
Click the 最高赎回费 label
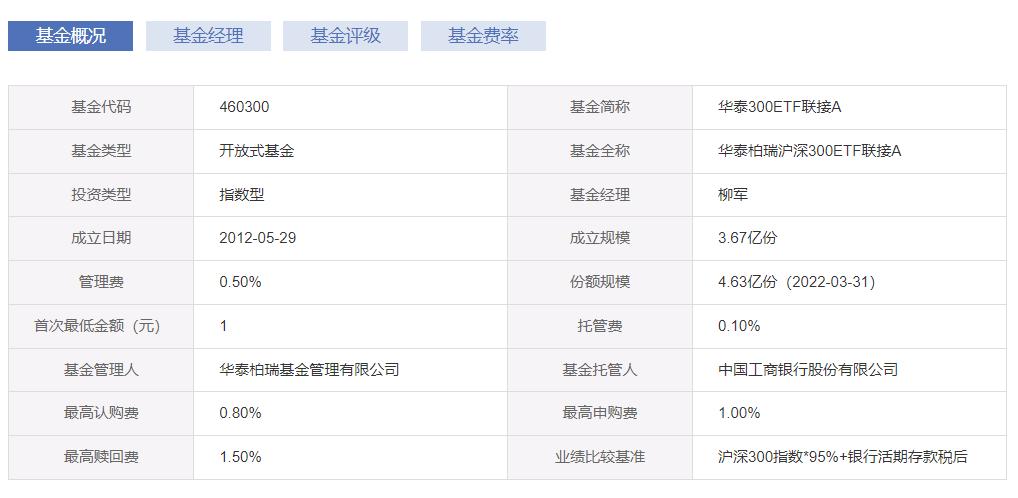coord(101,457)
